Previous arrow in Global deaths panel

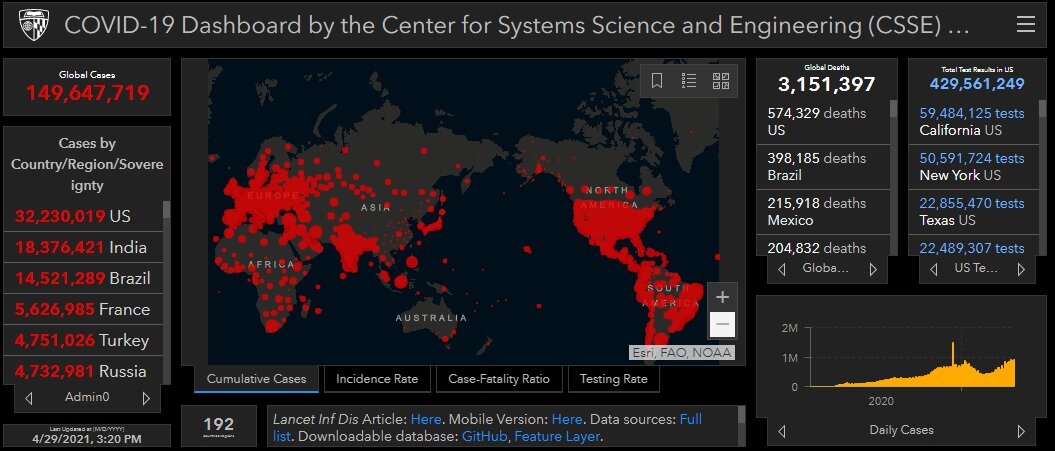(782, 269)
